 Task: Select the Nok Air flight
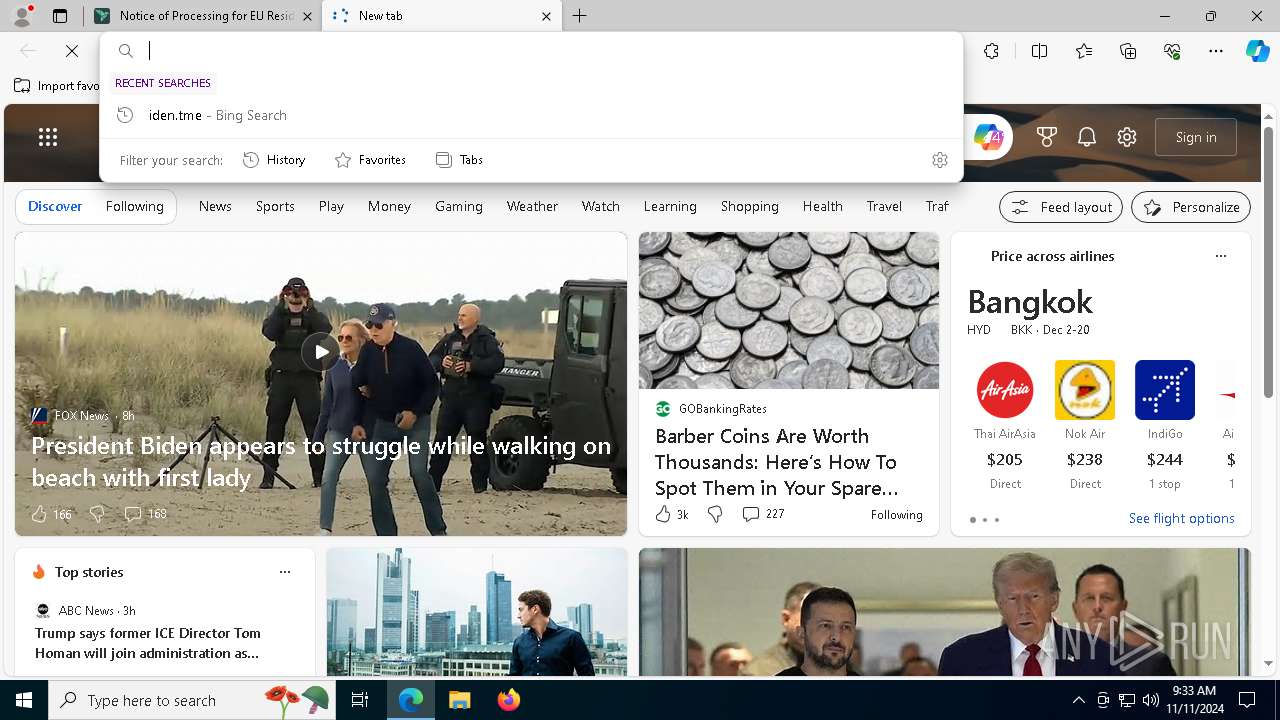1085,425
